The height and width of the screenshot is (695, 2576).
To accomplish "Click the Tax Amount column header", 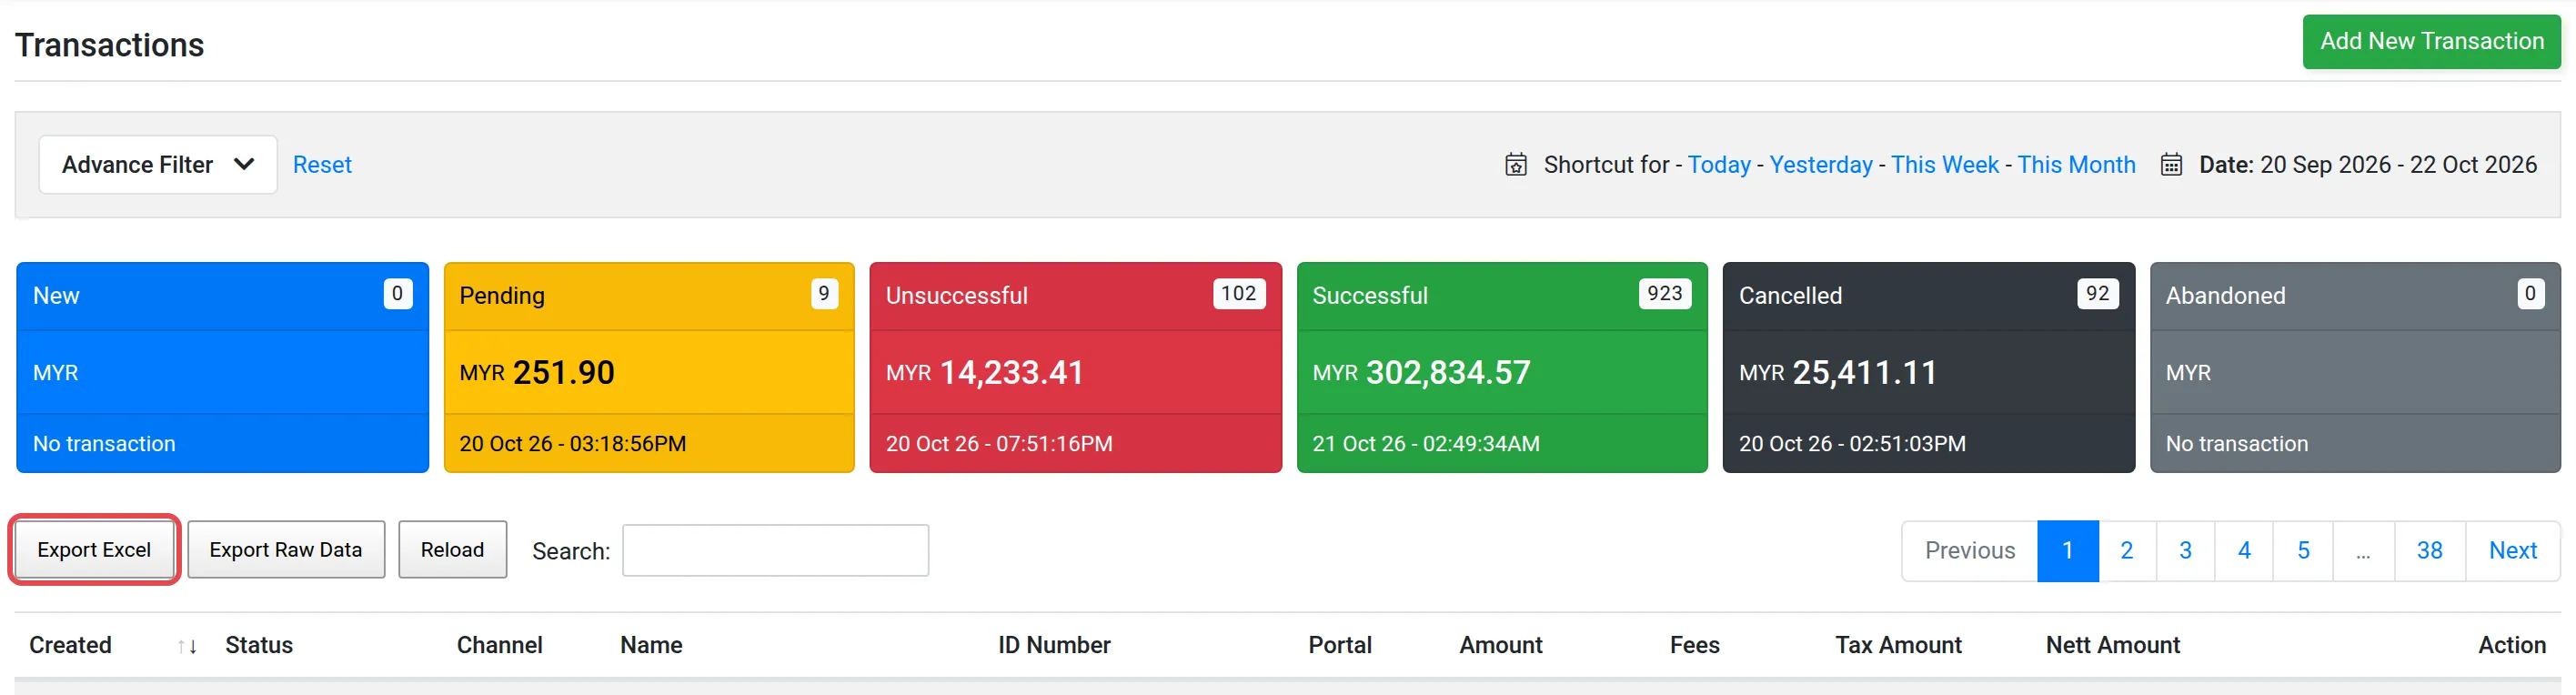I will [1898, 646].
